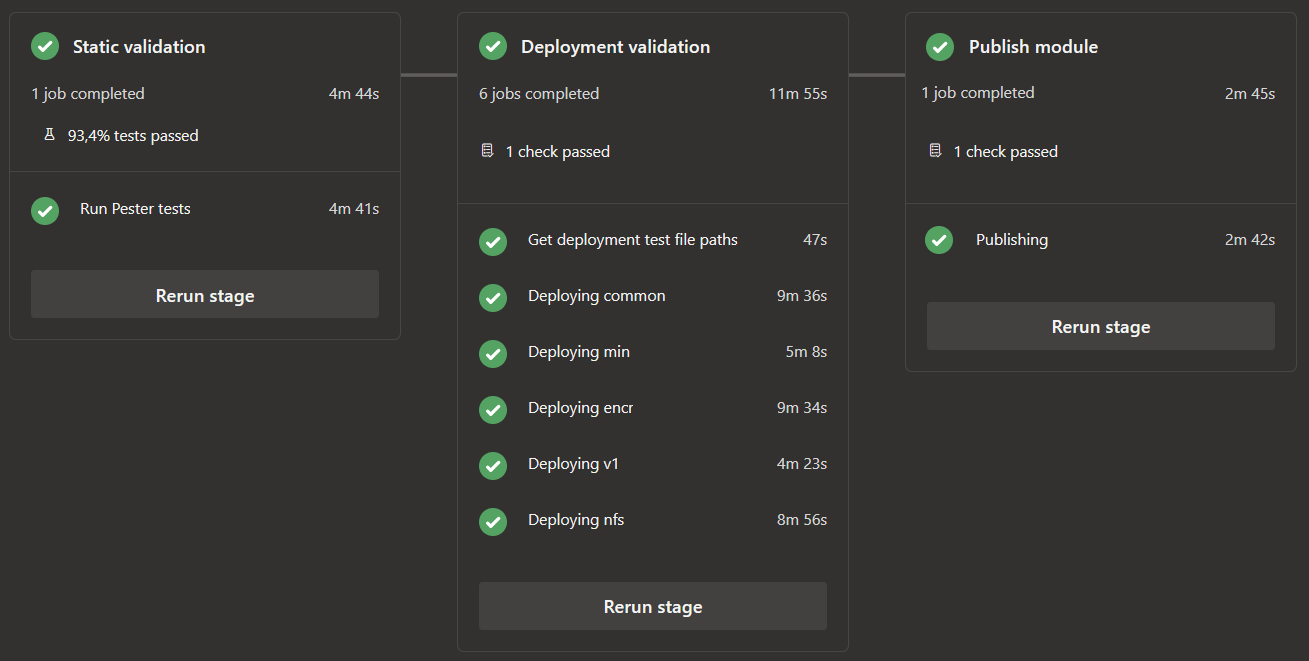Click the Deploying nfs status icon
The width and height of the screenshot is (1309, 661).
tap(493, 521)
